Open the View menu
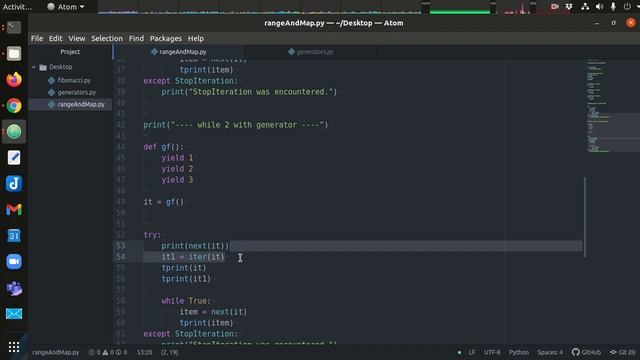This screenshot has height=360, width=640. [x=77, y=38]
